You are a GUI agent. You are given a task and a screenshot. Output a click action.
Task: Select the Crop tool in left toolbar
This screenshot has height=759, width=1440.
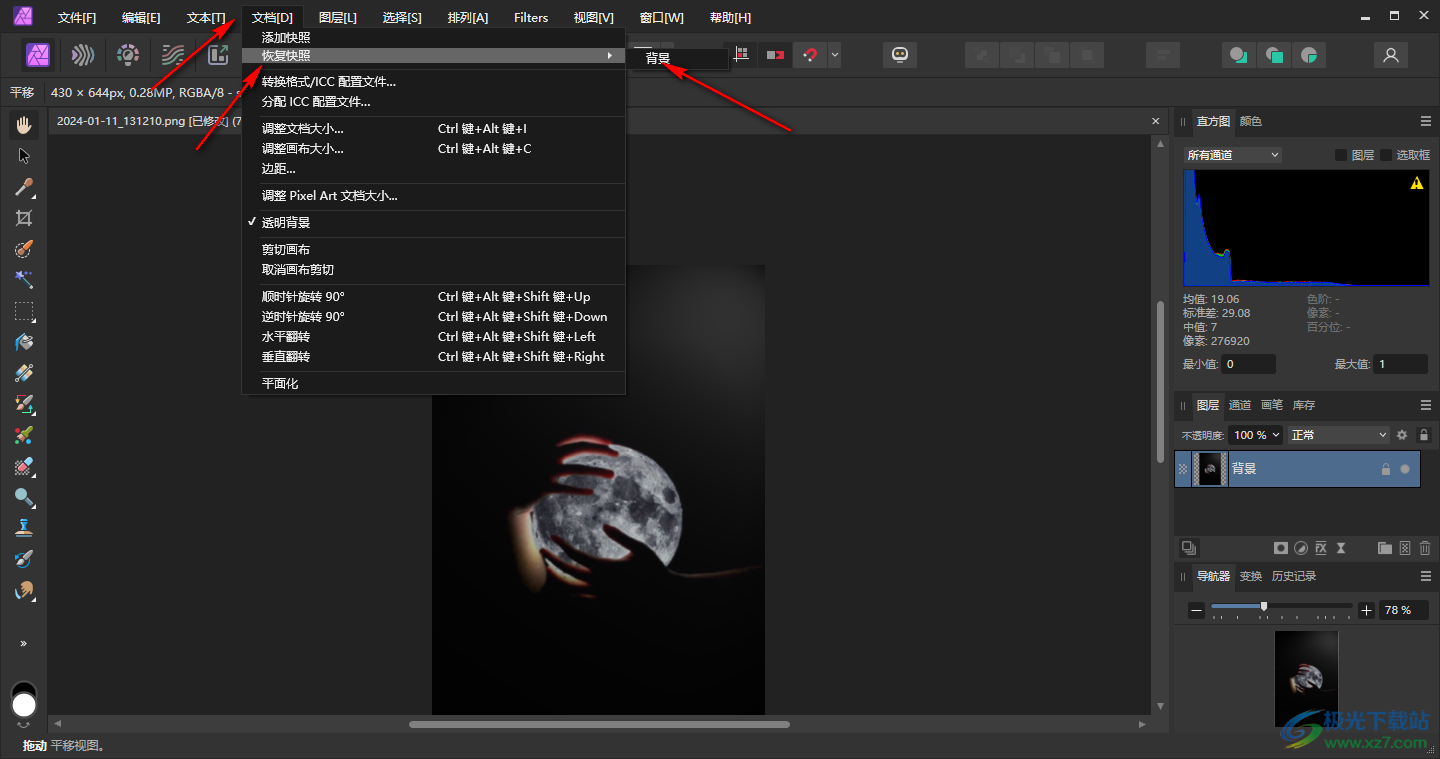(24, 218)
